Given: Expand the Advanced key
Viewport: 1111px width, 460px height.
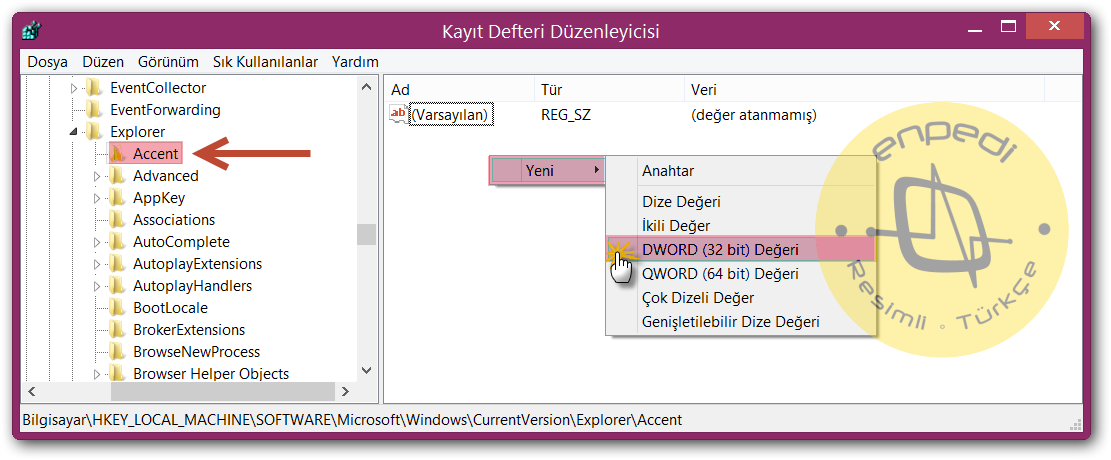Looking at the screenshot, I should click(97, 176).
